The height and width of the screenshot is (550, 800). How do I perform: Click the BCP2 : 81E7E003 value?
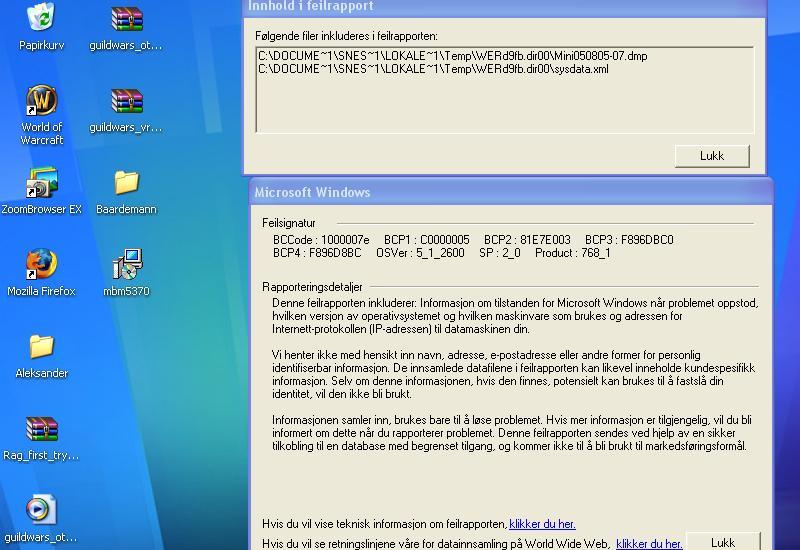[x=527, y=240]
